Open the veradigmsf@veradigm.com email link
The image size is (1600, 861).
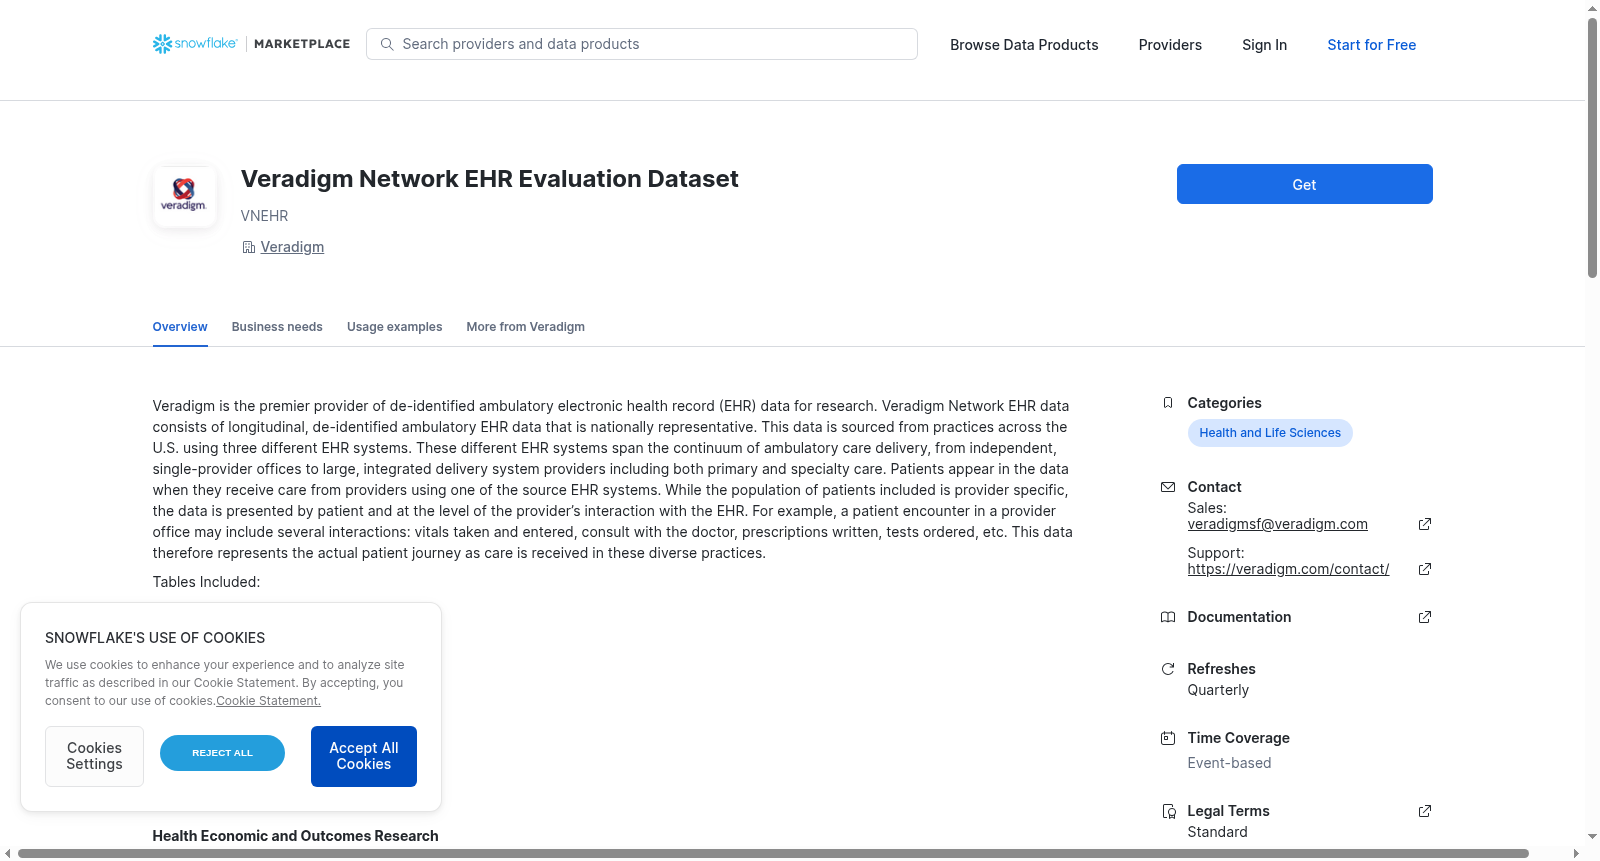1277,524
